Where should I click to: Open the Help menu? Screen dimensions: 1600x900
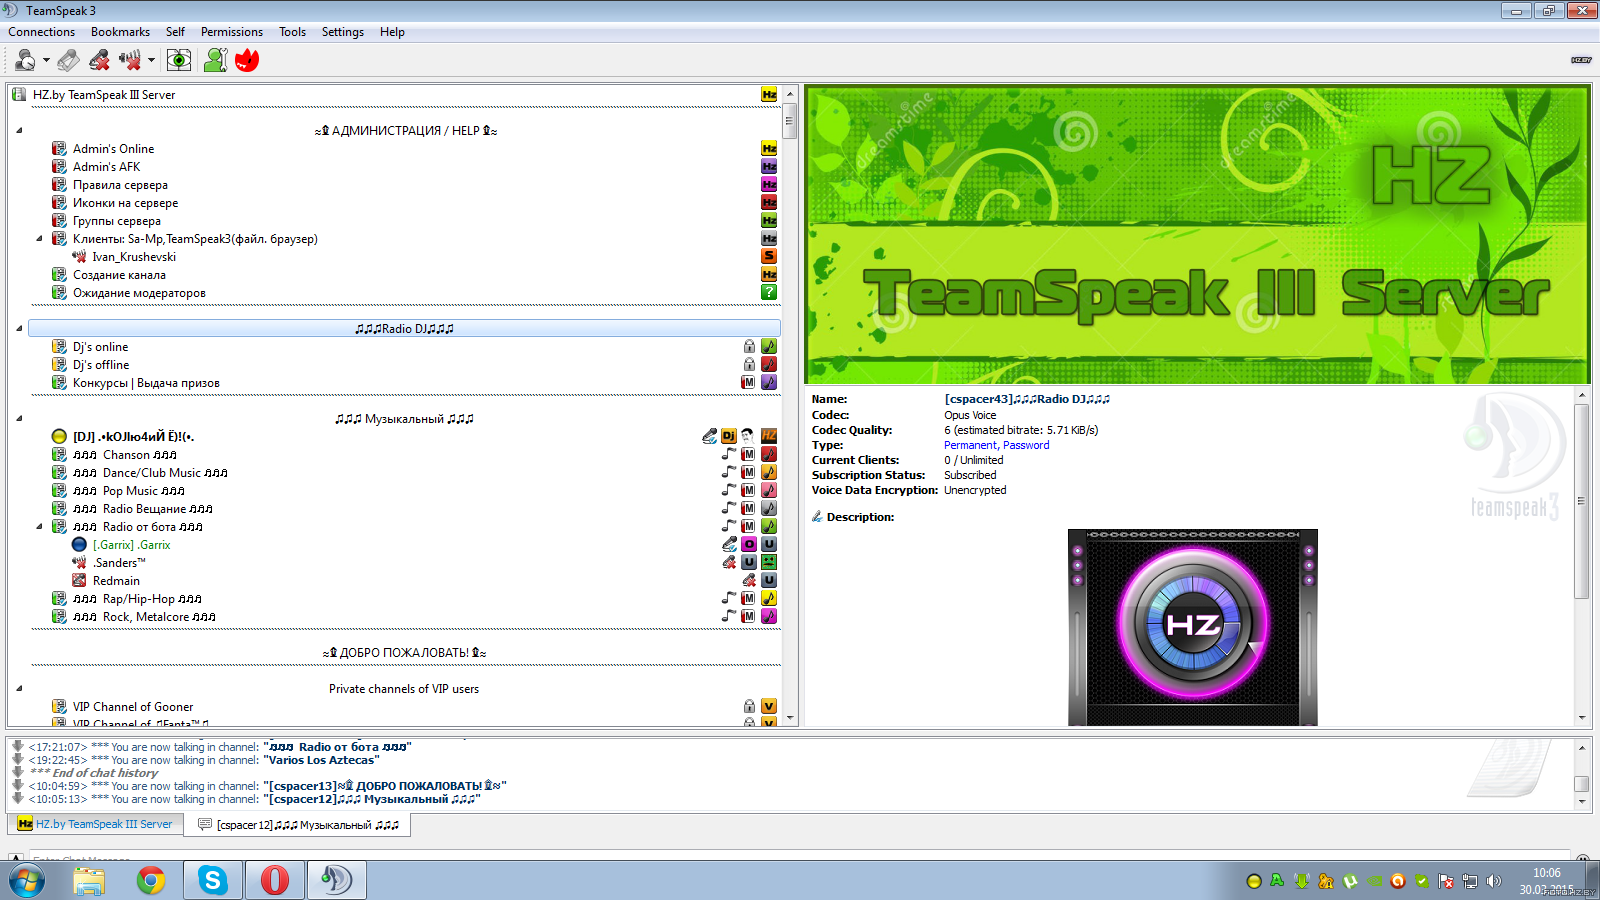pyautogui.click(x=392, y=32)
